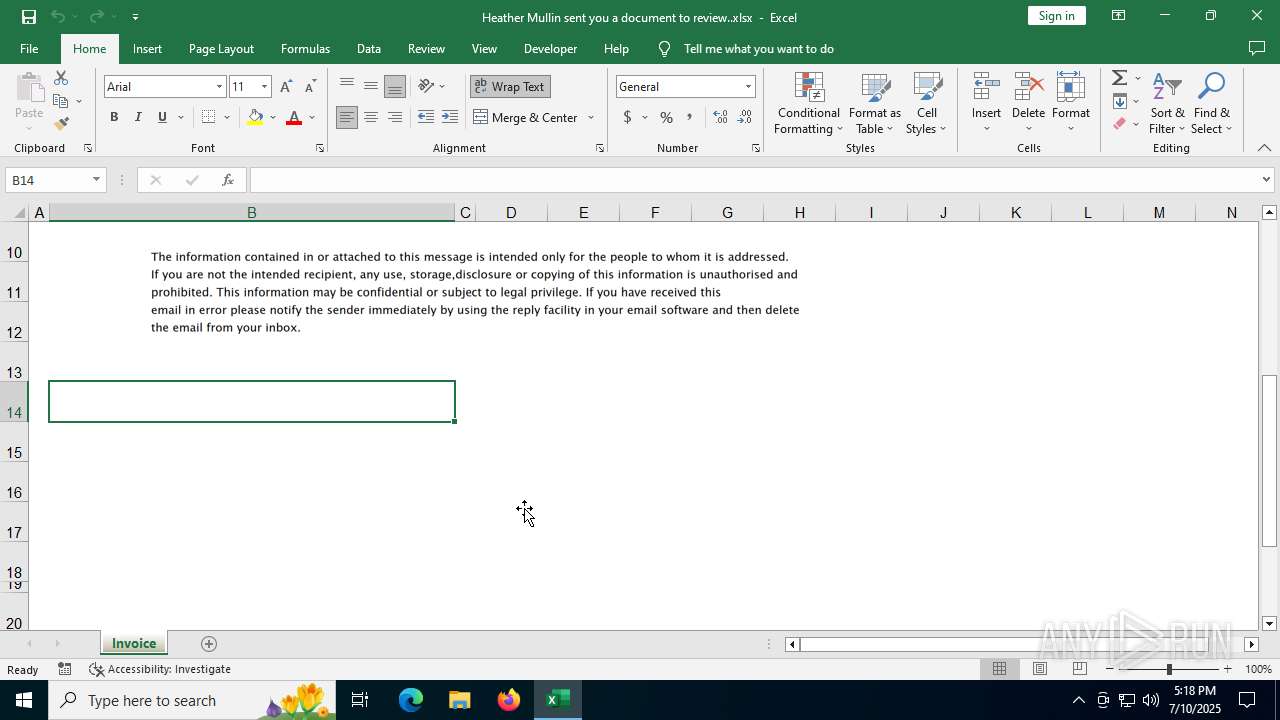Screen dimensions: 1280x720
Task: Switch to Page Break Preview in status bar
Action: click(x=1079, y=669)
